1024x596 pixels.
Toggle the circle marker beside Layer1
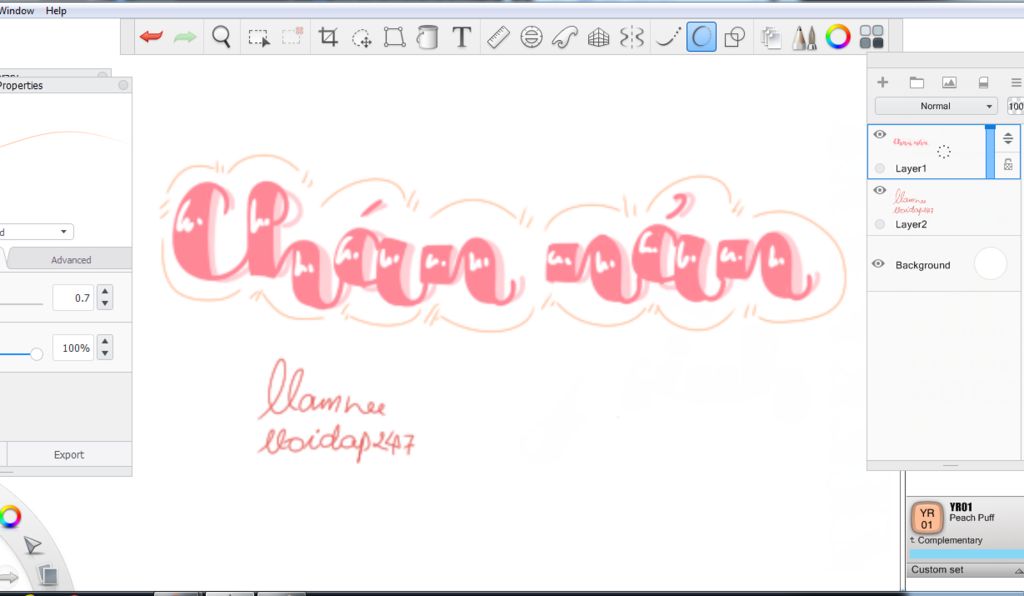coord(880,168)
